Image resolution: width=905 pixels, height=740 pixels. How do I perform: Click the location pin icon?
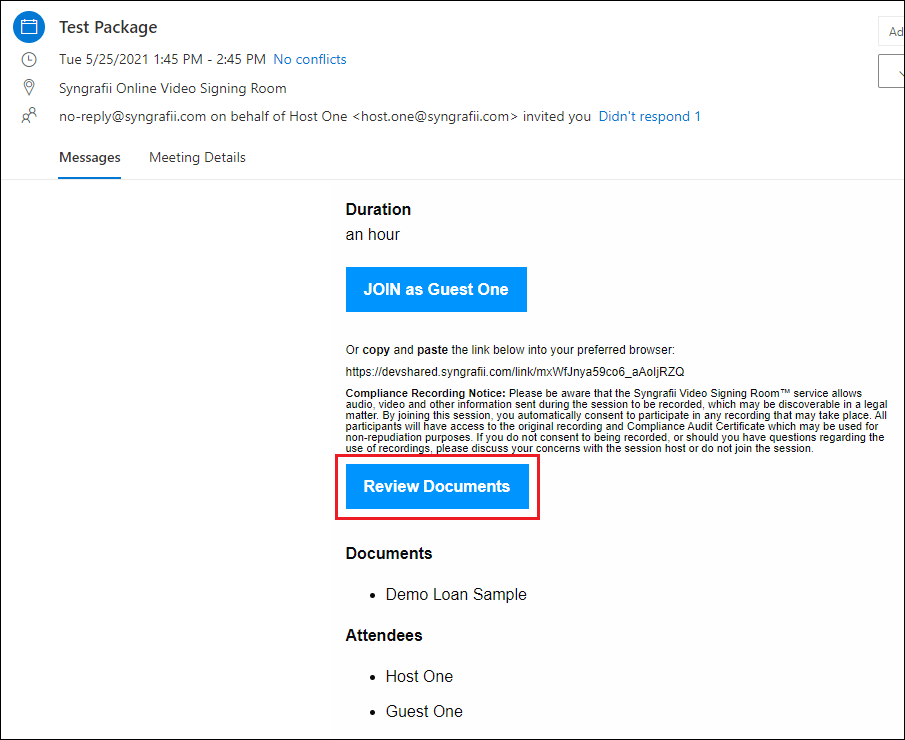tap(29, 87)
